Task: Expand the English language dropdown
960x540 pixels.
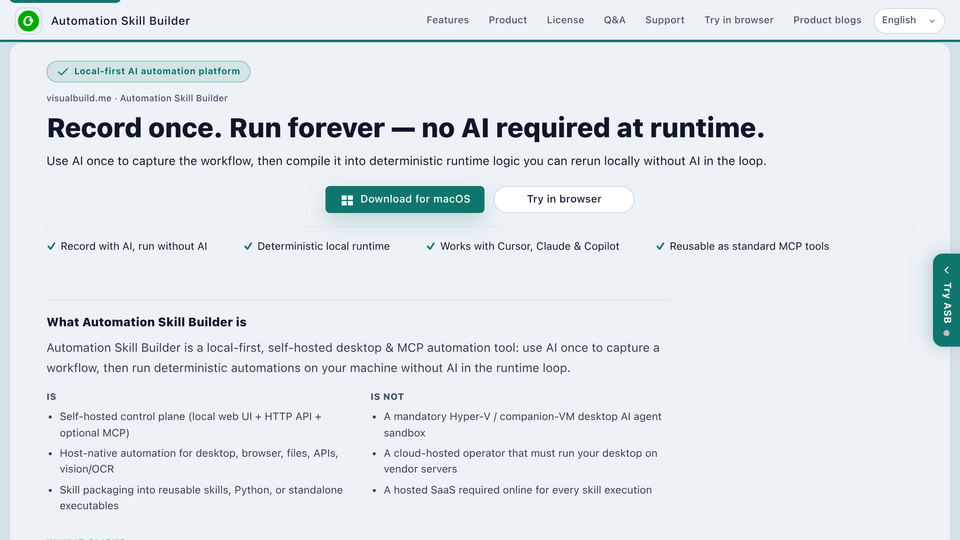Action: 909,21
